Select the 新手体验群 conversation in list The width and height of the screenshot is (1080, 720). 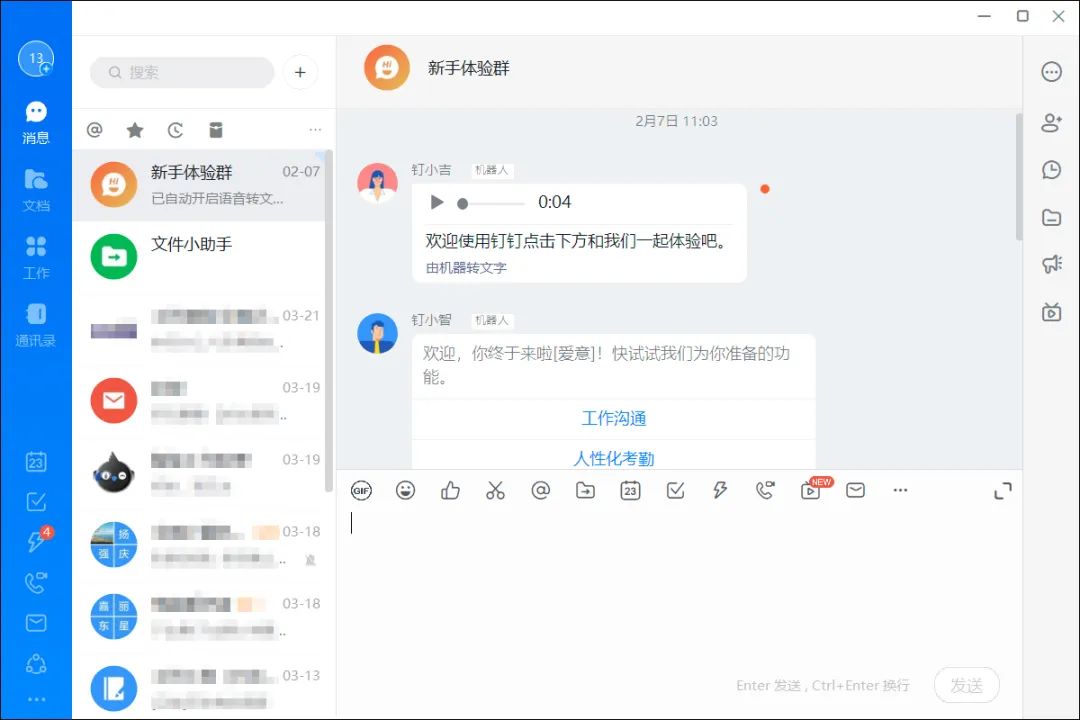pos(199,185)
